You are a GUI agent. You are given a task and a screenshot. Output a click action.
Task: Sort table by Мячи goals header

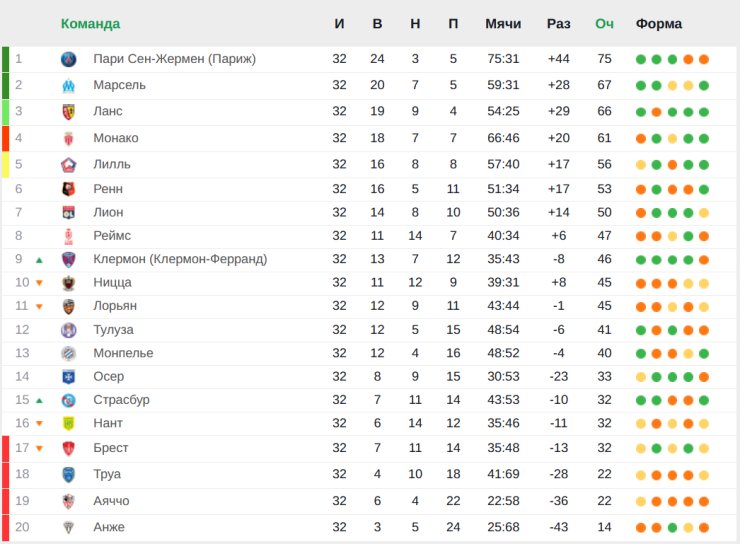503,24
